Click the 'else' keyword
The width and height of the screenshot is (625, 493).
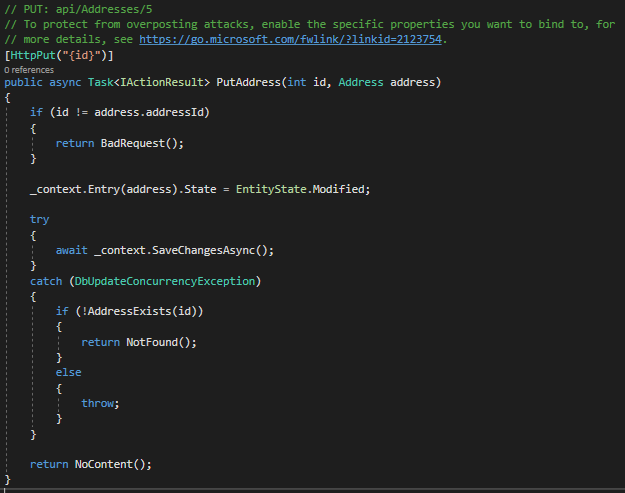pyautogui.click(x=69, y=373)
